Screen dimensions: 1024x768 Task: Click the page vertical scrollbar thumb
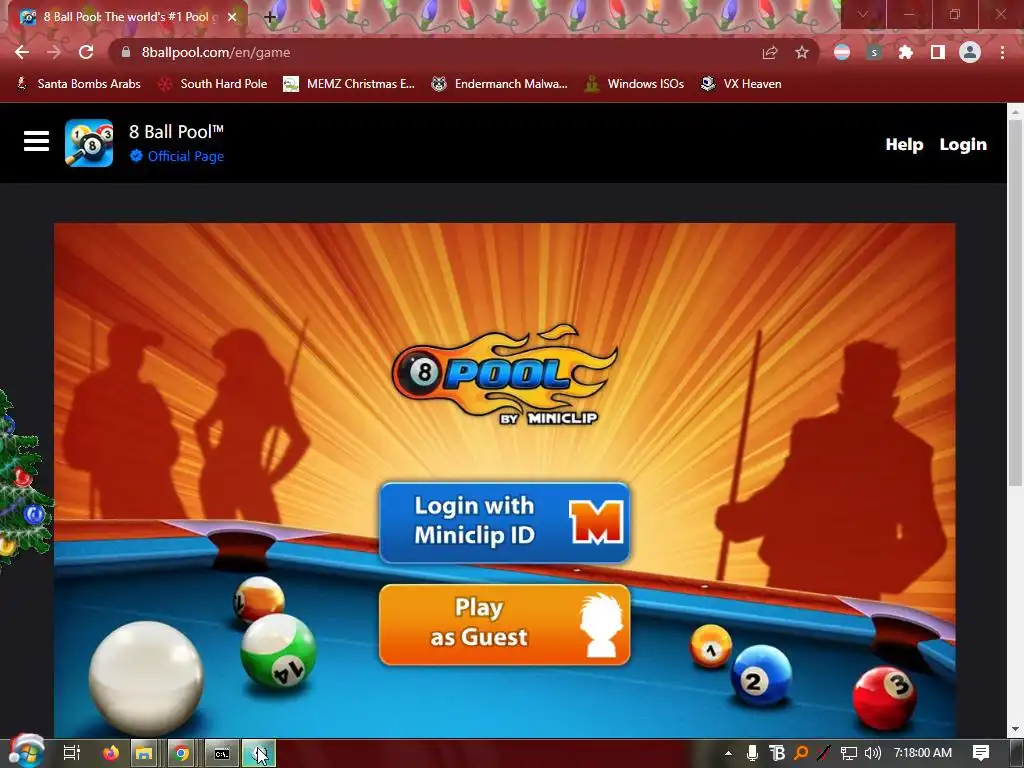tap(1015, 304)
